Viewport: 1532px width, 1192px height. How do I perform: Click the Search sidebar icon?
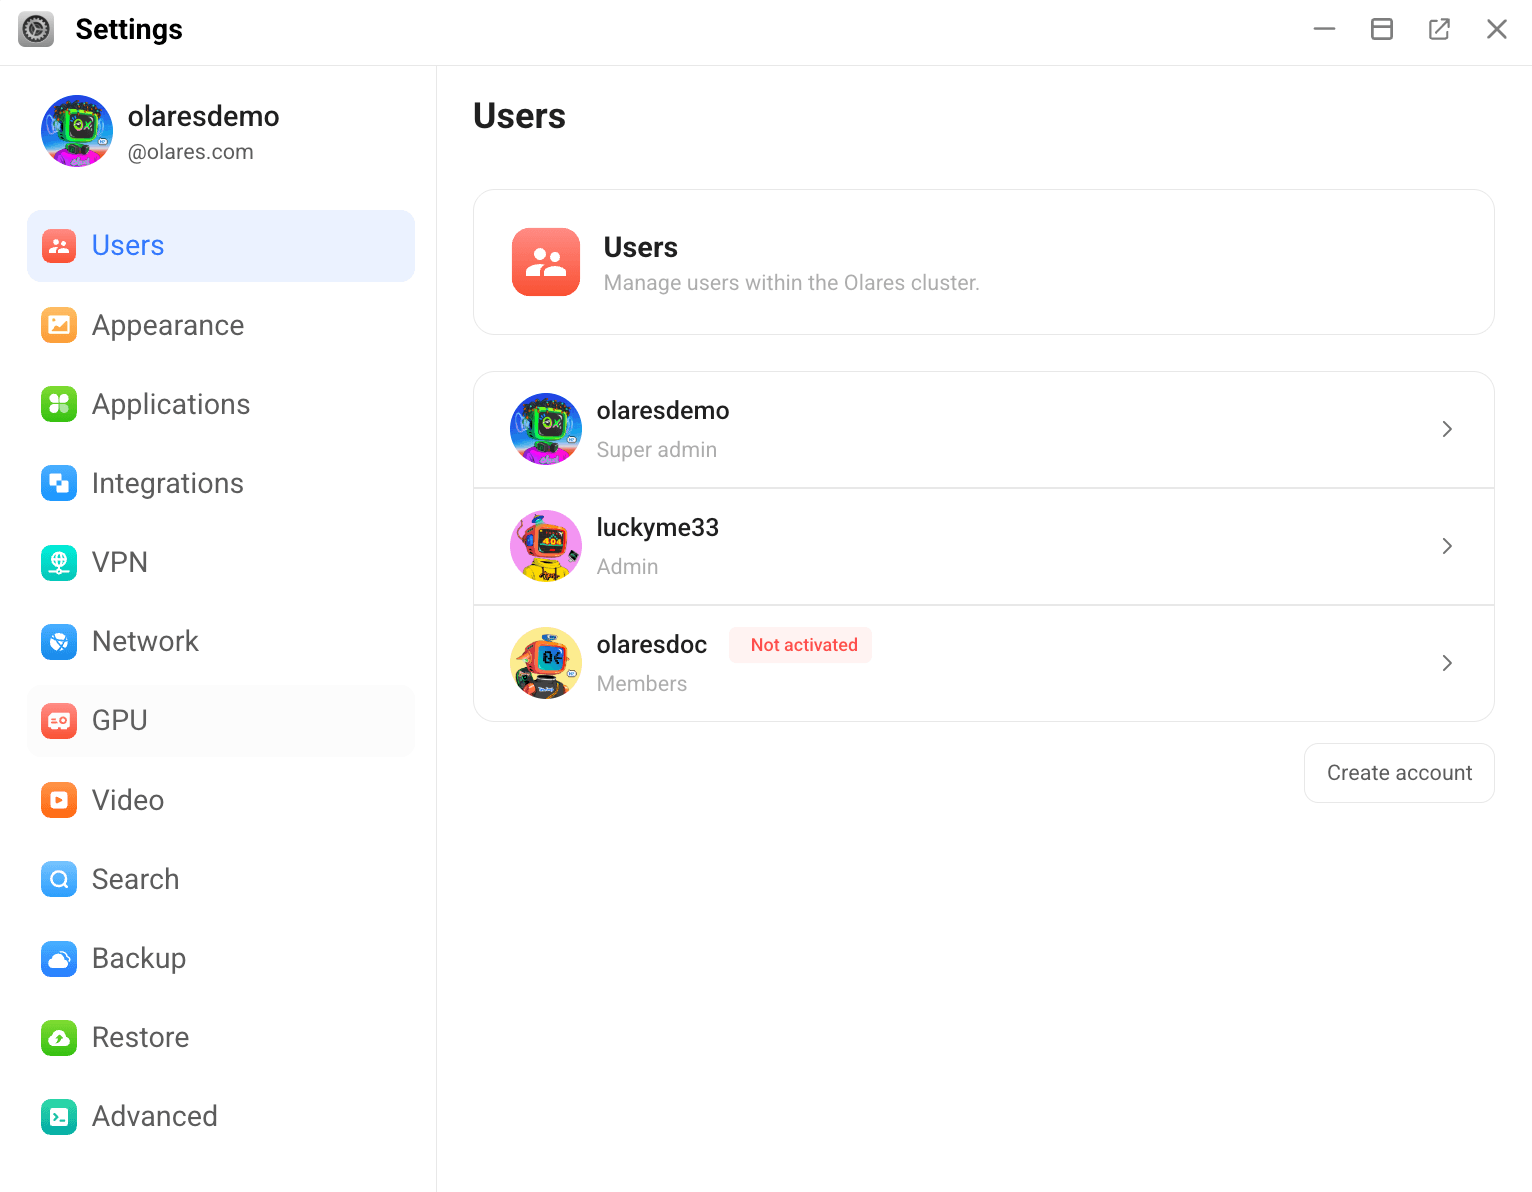click(59, 879)
